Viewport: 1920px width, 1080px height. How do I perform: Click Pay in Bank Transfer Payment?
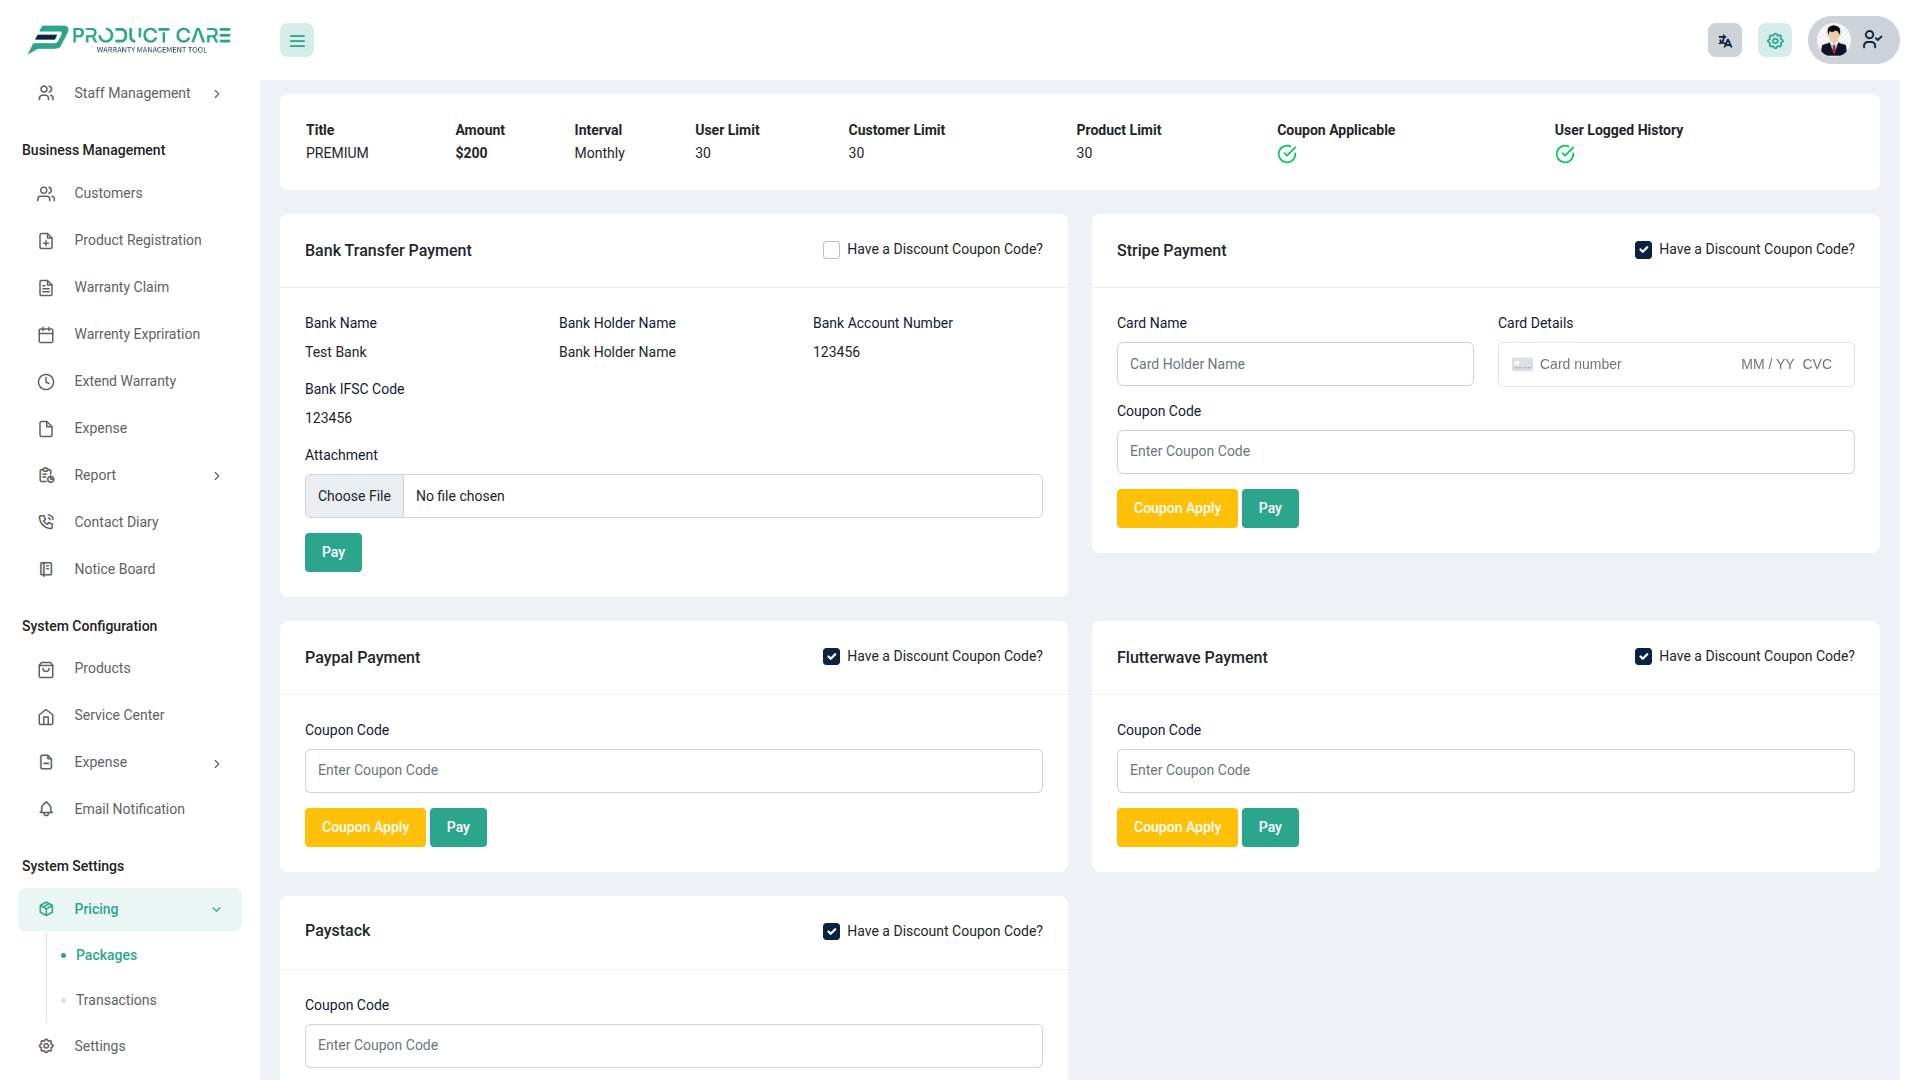(x=333, y=552)
